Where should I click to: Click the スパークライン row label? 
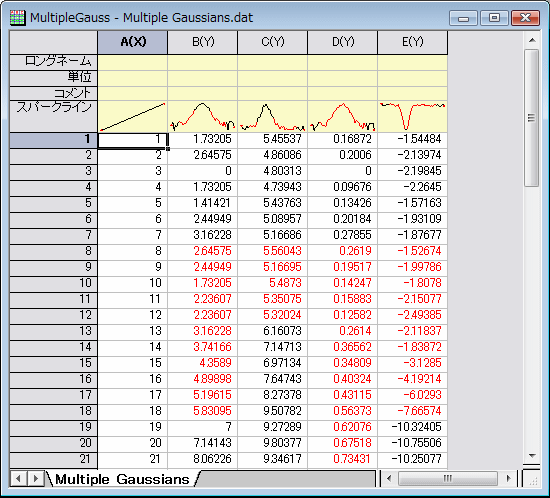[x=53, y=116]
